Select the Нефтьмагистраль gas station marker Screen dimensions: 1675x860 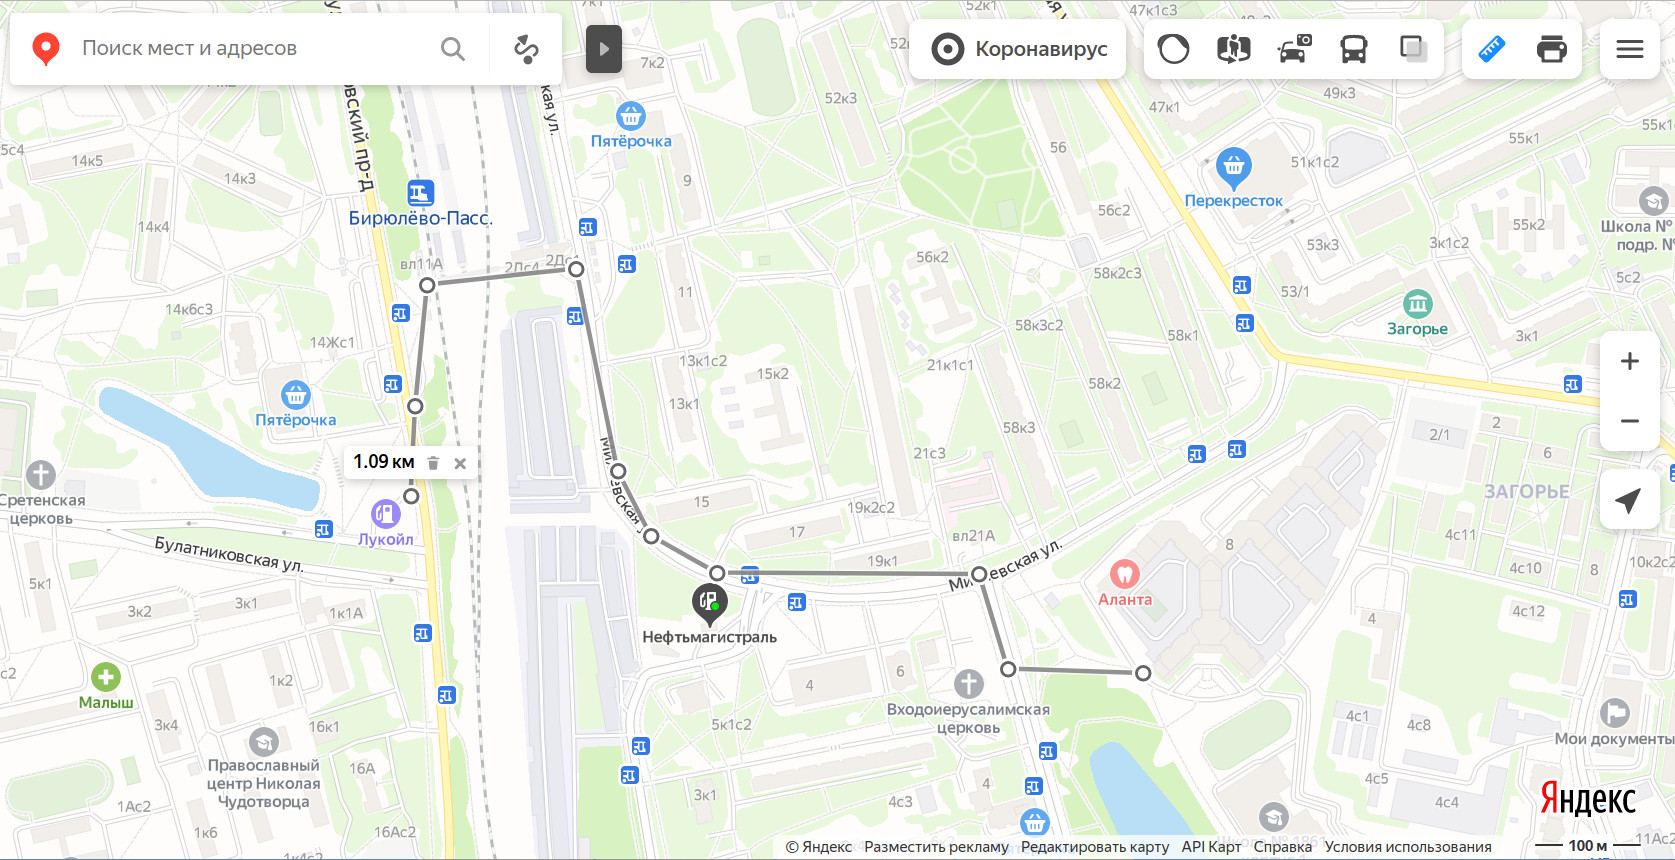709,603
